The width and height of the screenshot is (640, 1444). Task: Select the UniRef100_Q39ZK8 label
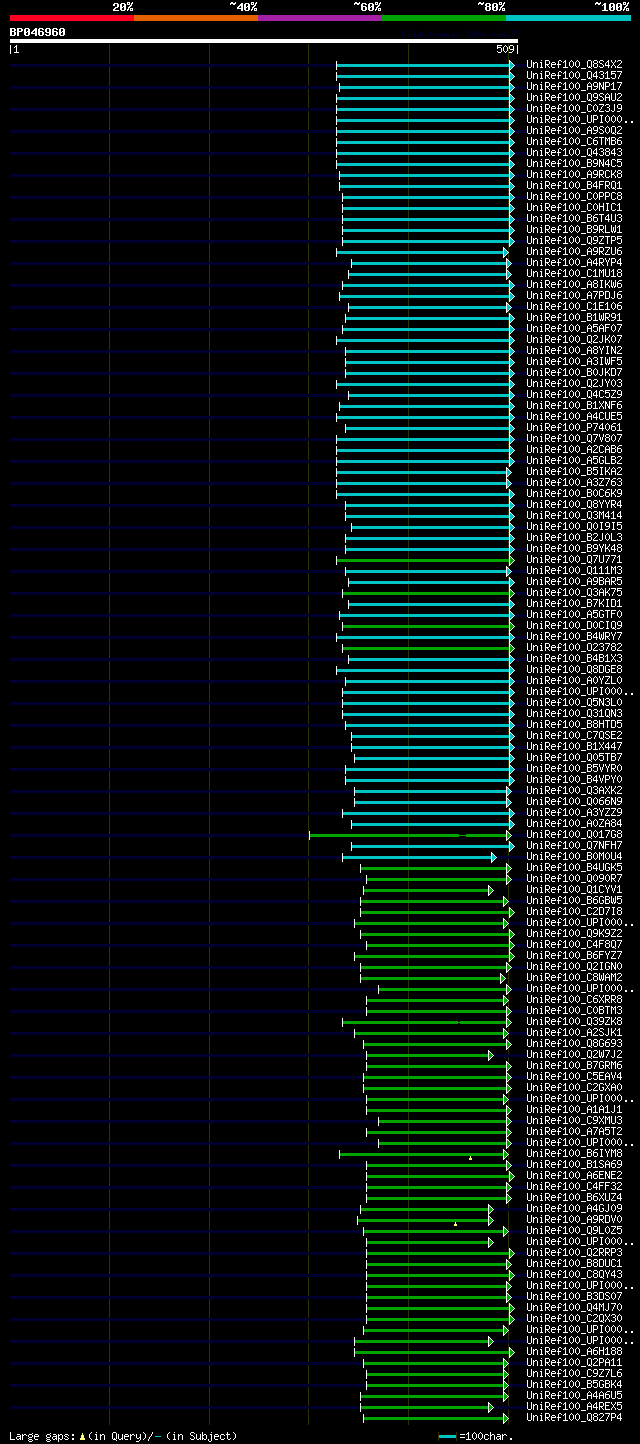[x=575, y=1021]
